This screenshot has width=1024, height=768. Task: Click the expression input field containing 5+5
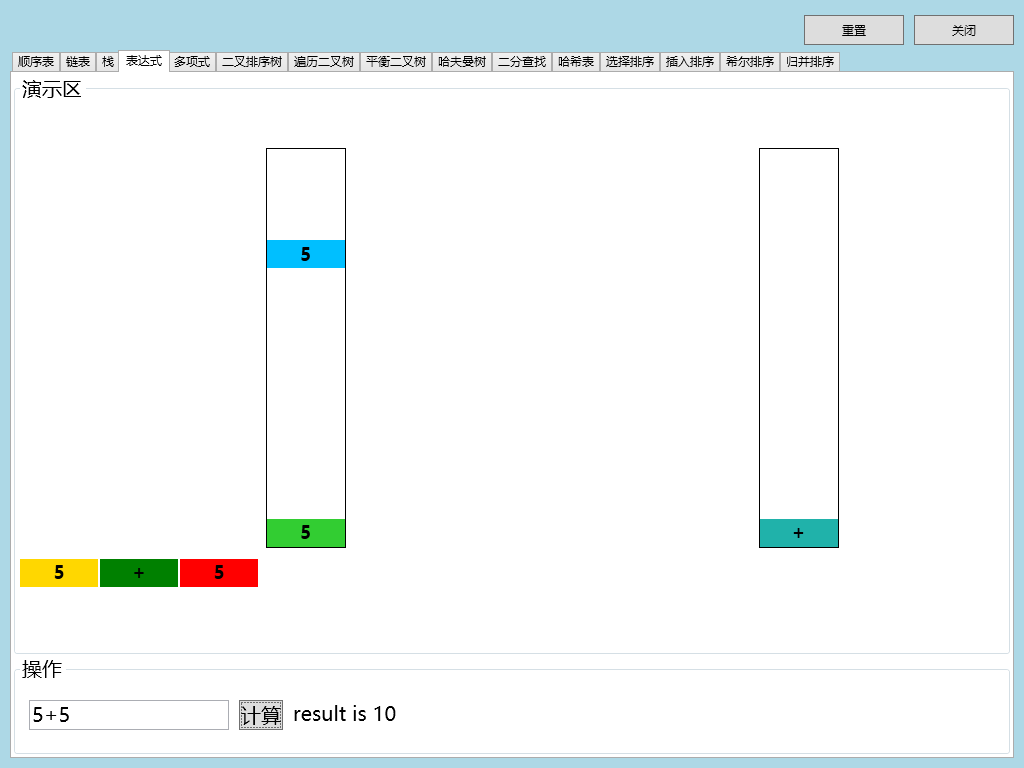129,715
